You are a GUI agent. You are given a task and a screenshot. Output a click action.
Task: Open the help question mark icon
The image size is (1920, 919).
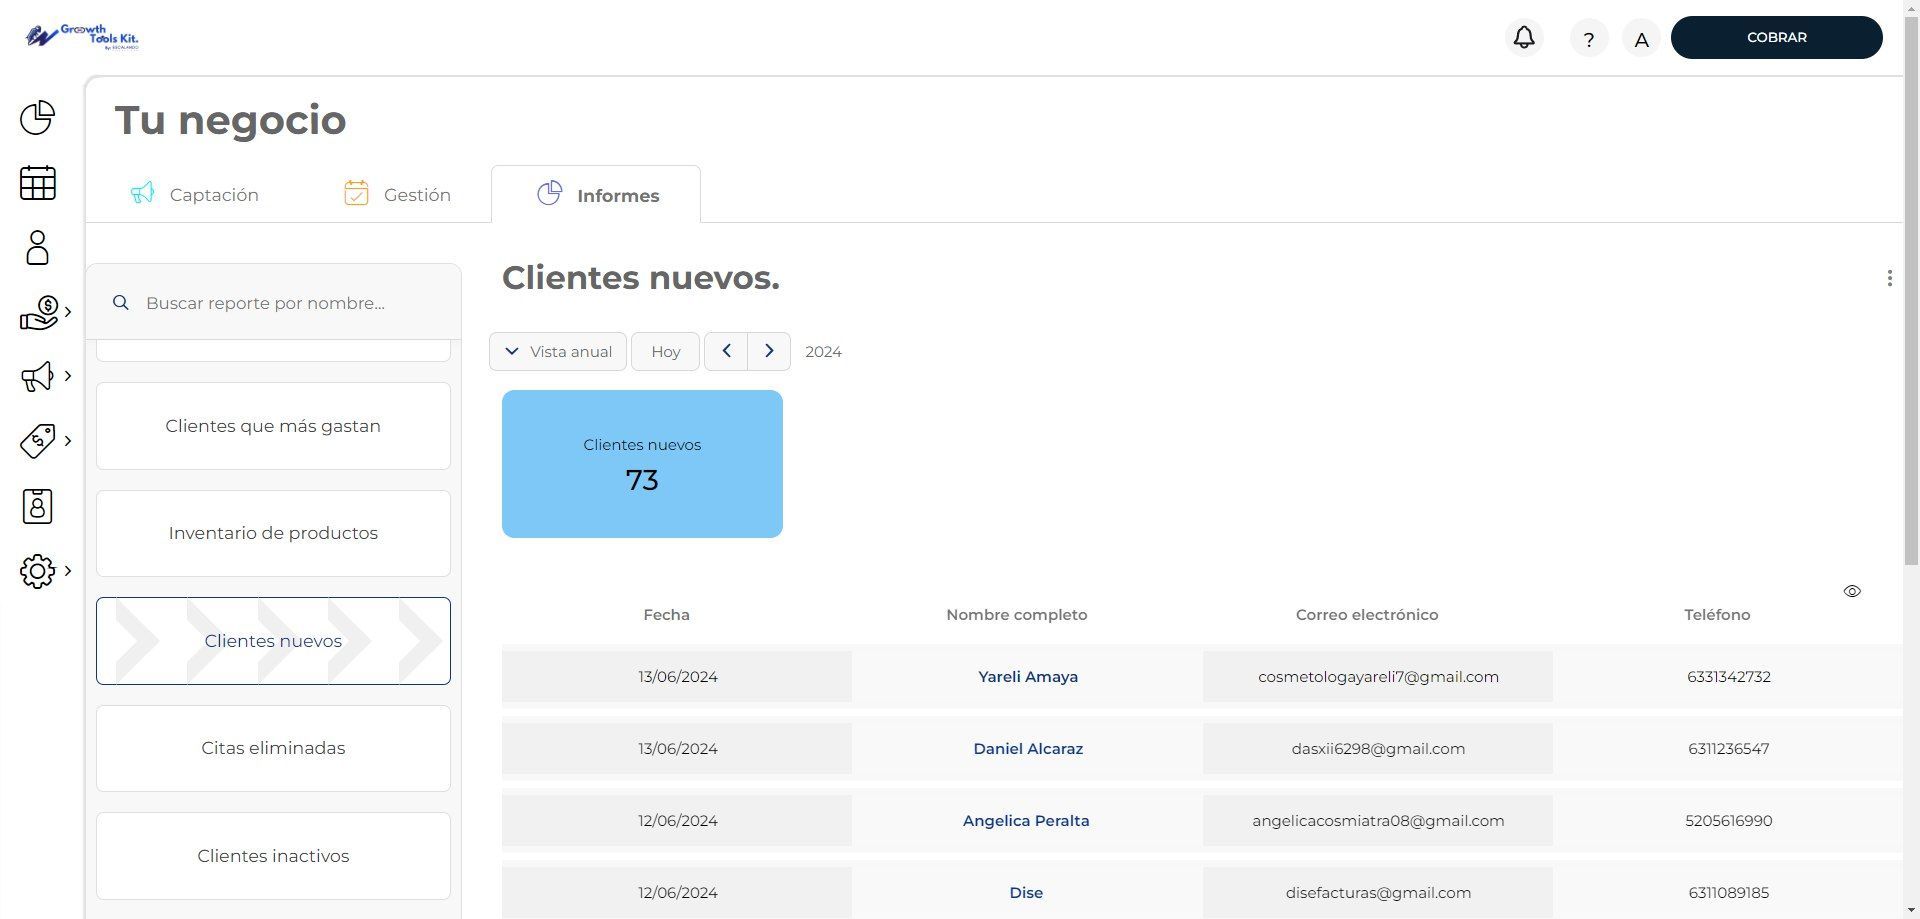coord(1589,38)
